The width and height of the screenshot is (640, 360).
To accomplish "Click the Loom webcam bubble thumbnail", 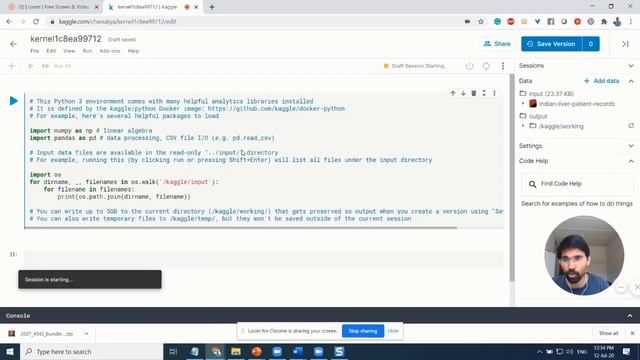I will (584, 255).
